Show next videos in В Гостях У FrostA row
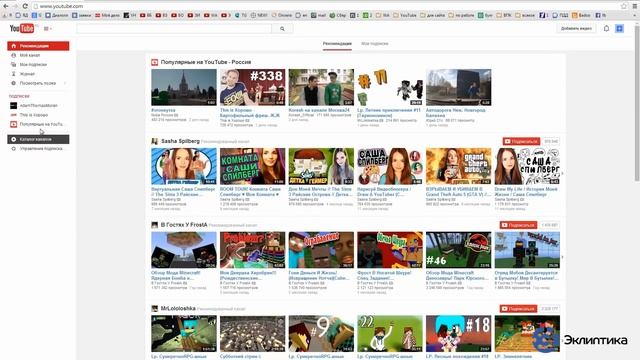This screenshot has width=640, height=360. (562, 257)
